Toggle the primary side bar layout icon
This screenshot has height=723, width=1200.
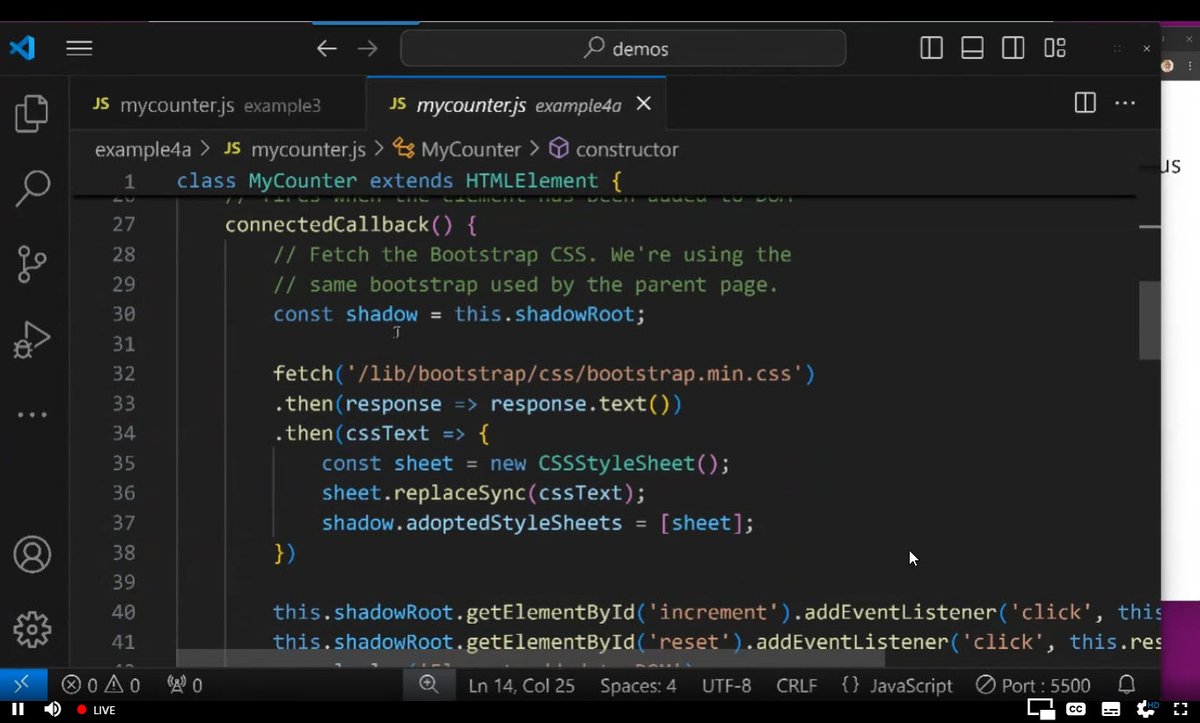click(x=931, y=48)
